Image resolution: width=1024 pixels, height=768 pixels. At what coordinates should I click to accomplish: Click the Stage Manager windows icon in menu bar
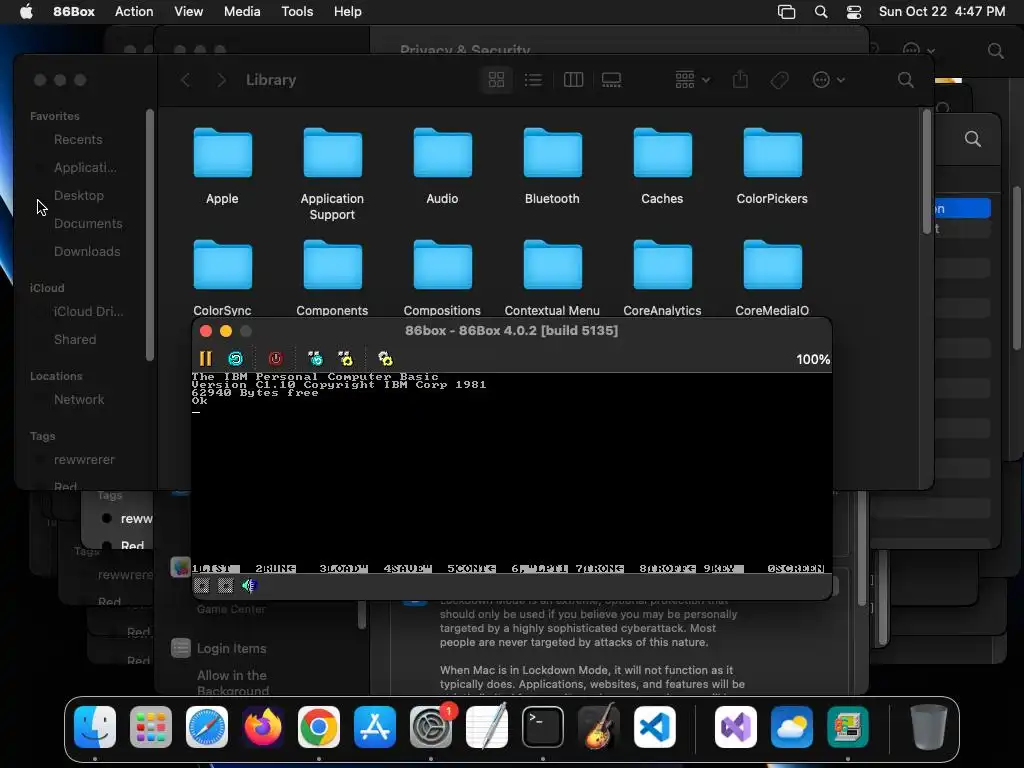click(x=786, y=12)
